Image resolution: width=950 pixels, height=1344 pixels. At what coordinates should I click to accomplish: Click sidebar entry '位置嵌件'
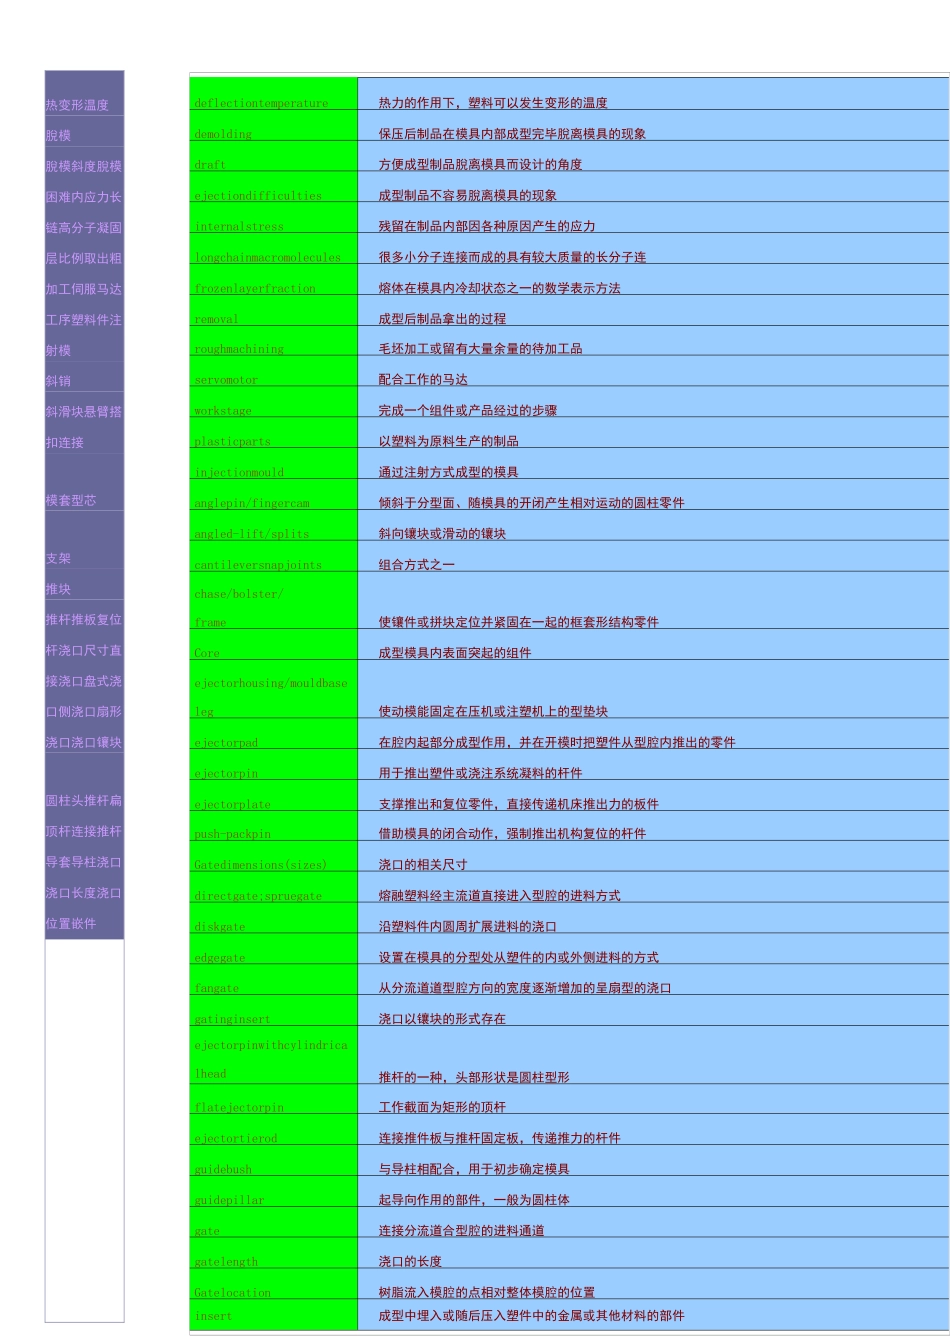tap(71, 924)
